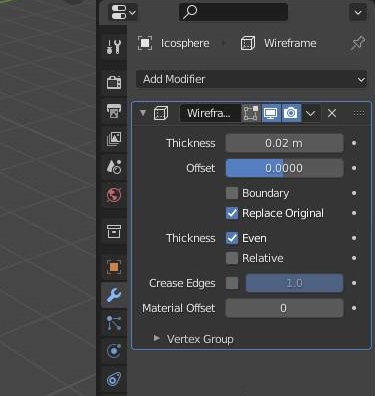This screenshot has width=375, height=396.
Task: Click the modifier drag handle grip
Action: 359,113
